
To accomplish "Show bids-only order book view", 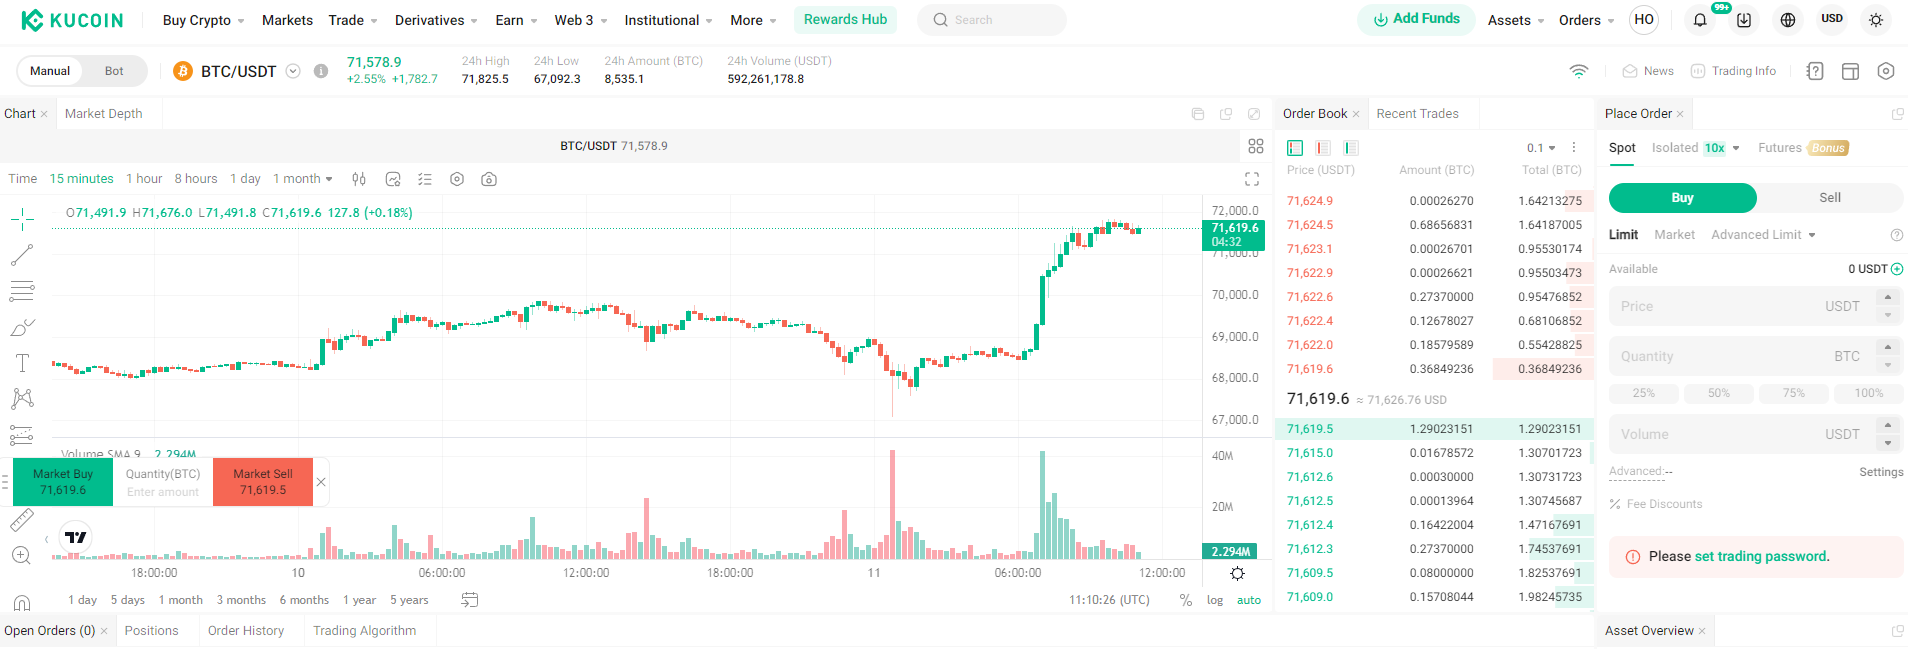I will [x=1351, y=148].
